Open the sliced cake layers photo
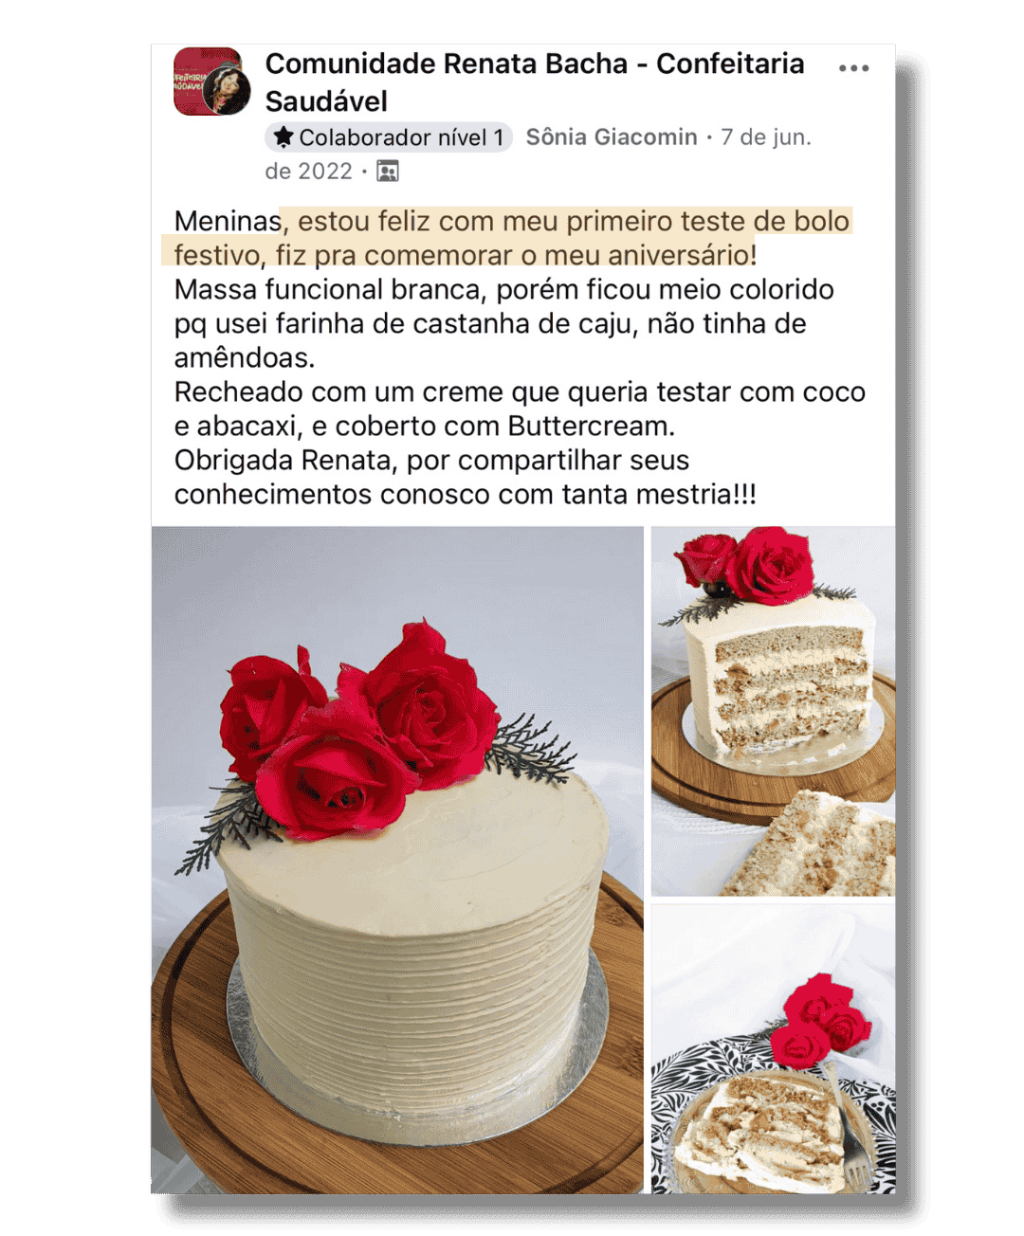Viewport: 1024px width, 1236px height. click(x=773, y=712)
